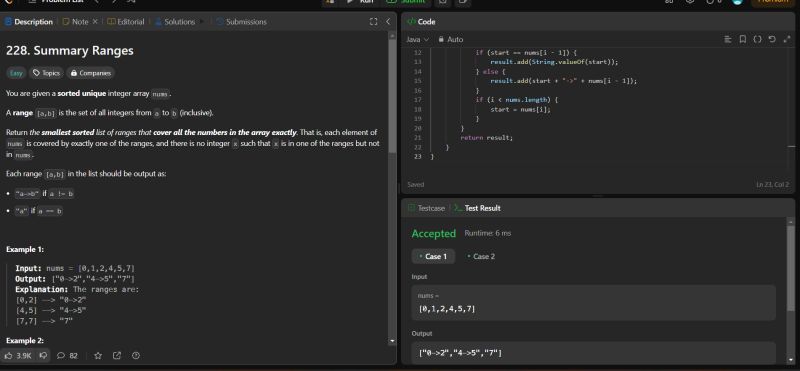The image size is (800, 371).
Task: Click the share link icon
Action: coord(117,356)
